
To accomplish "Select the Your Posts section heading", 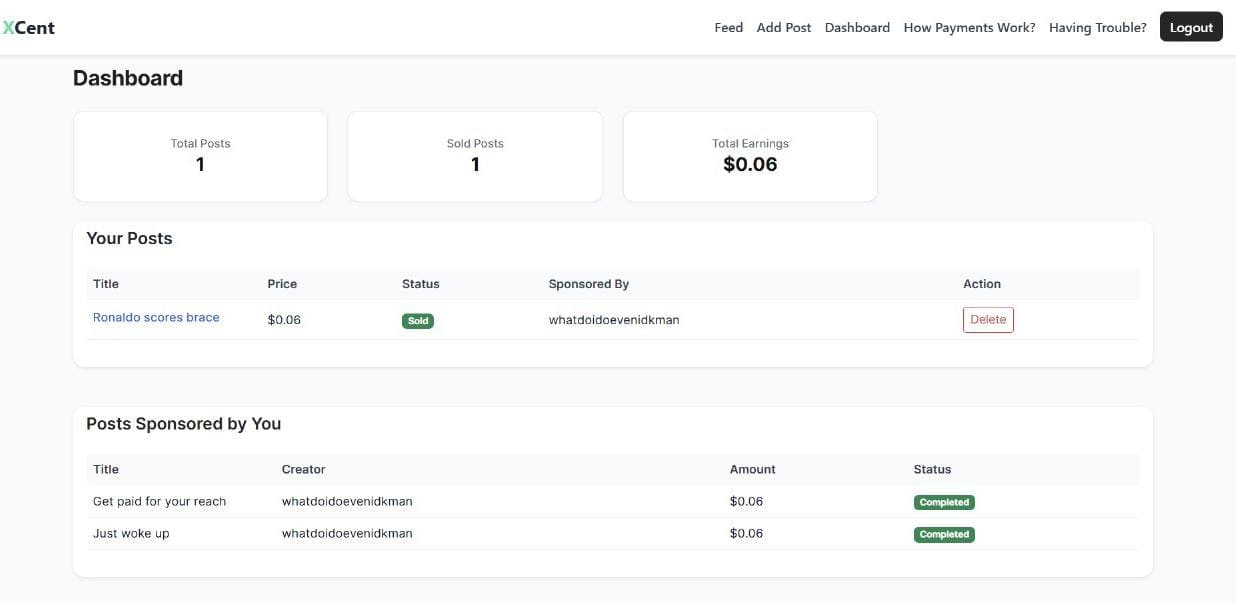I will (129, 238).
